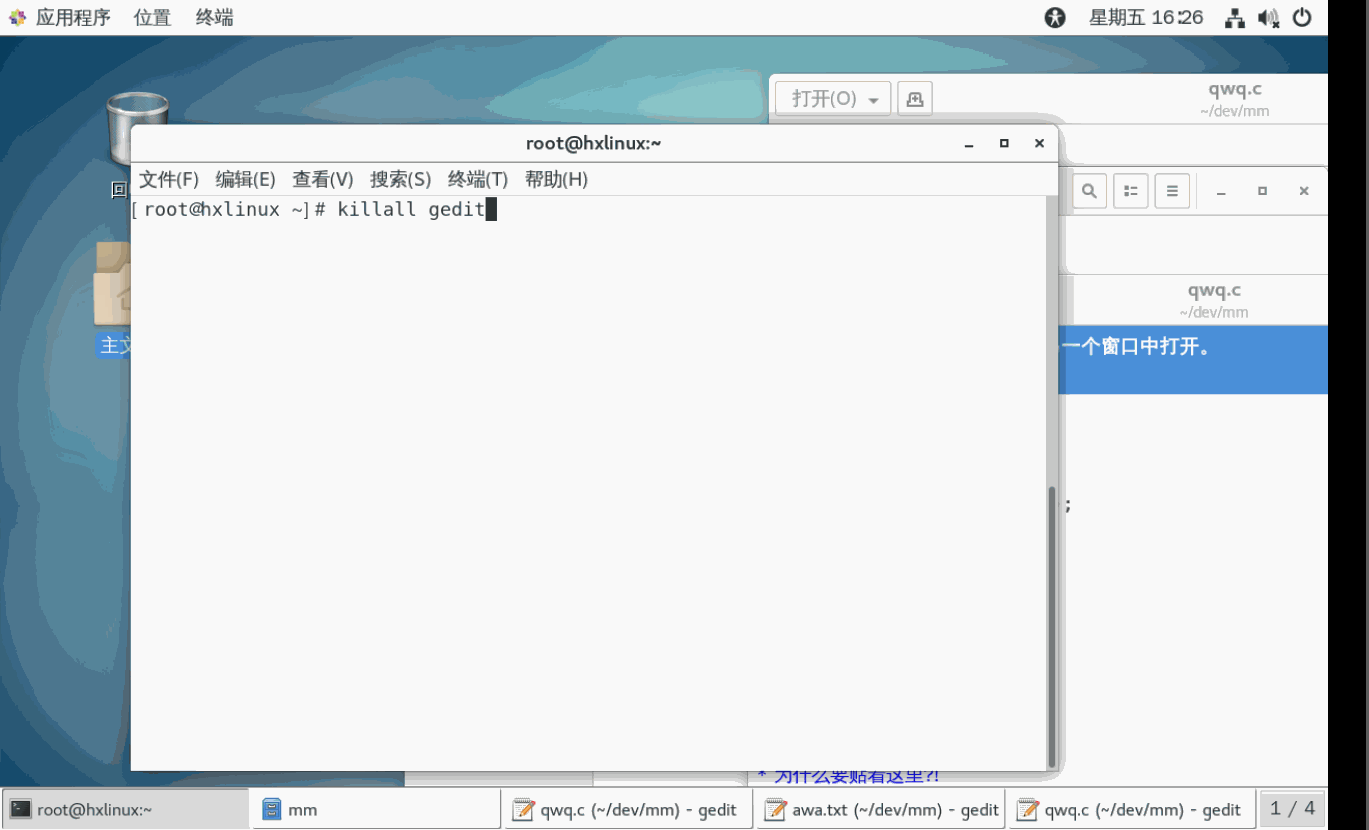1369x830 pixels.
Task: Click the network connection icon in top bar
Action: (x=1235, y=17)
